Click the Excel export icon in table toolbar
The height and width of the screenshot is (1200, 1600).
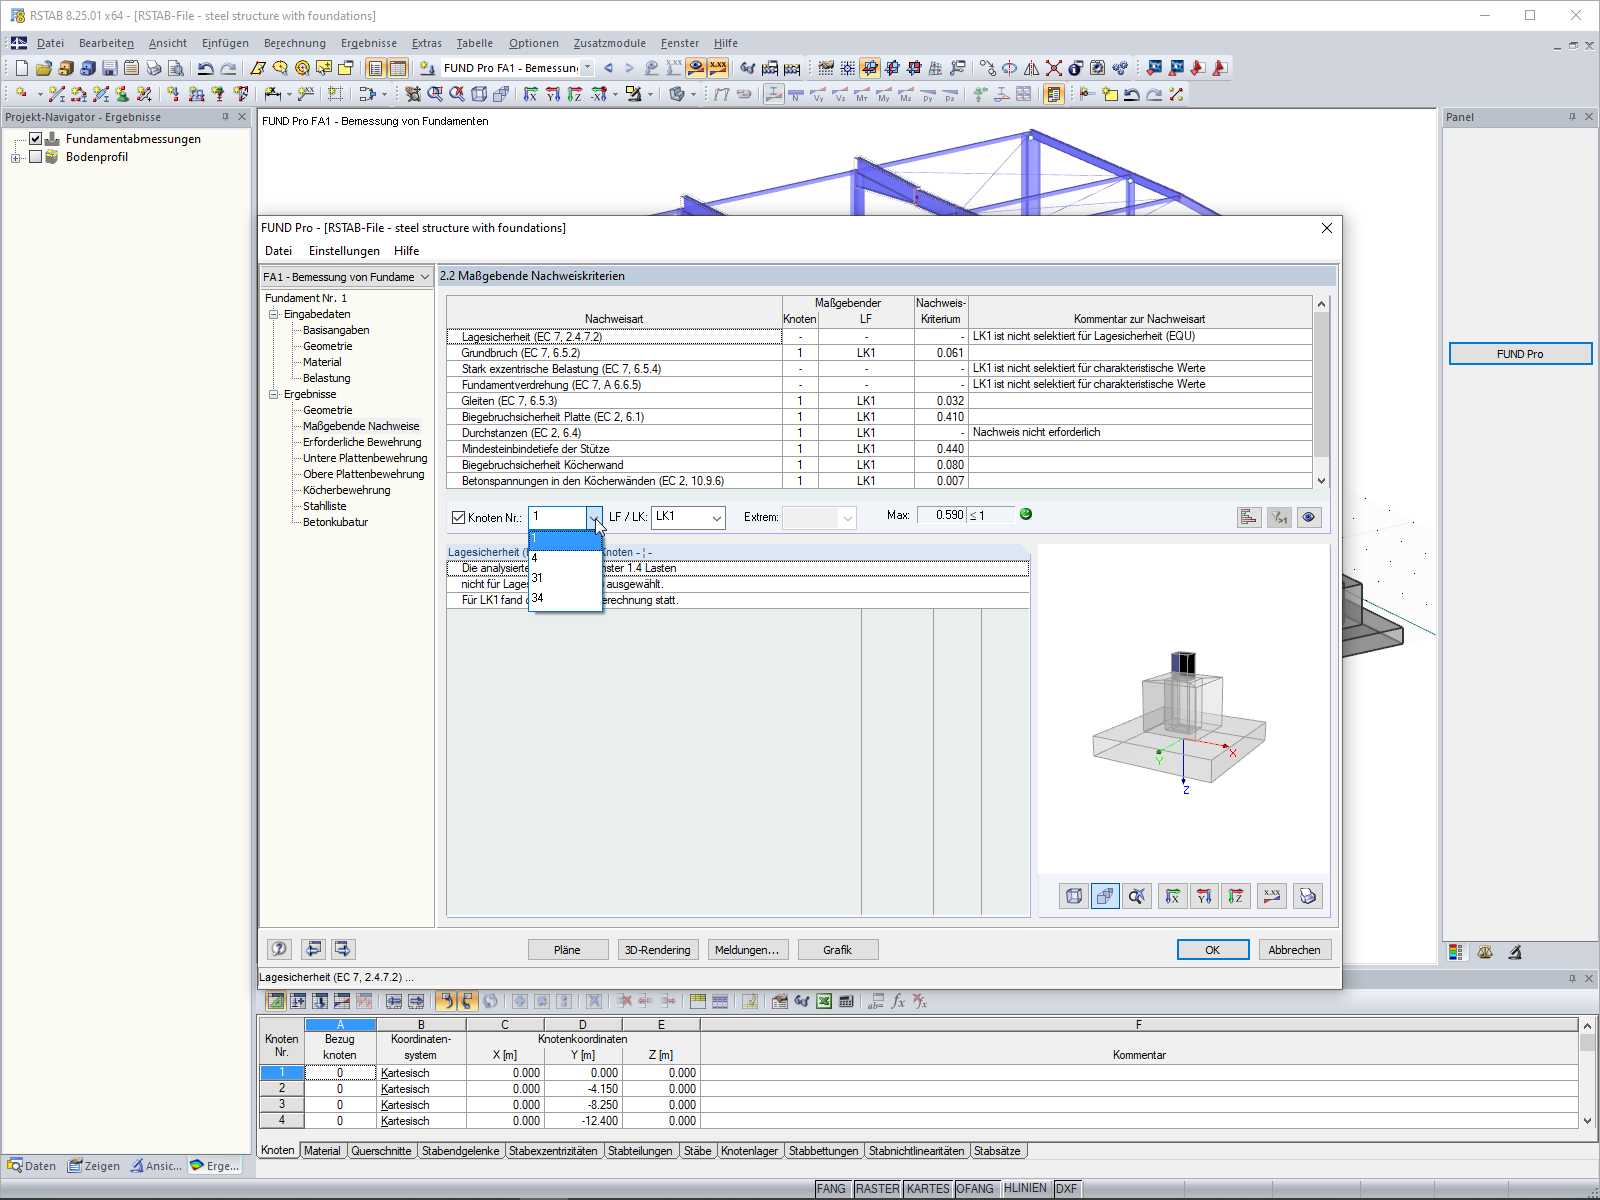824,1001
